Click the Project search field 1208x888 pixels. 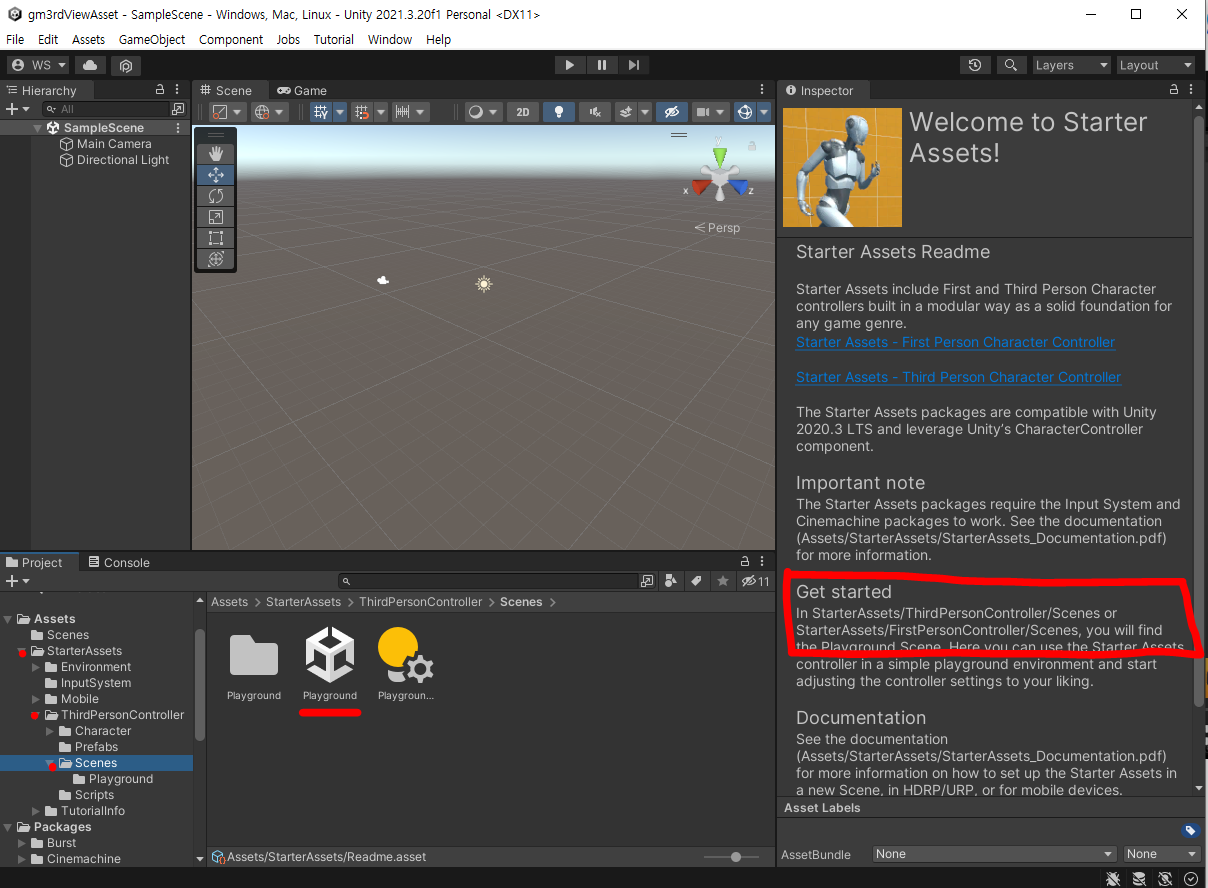pyautogui.click(x=488, y=581)
